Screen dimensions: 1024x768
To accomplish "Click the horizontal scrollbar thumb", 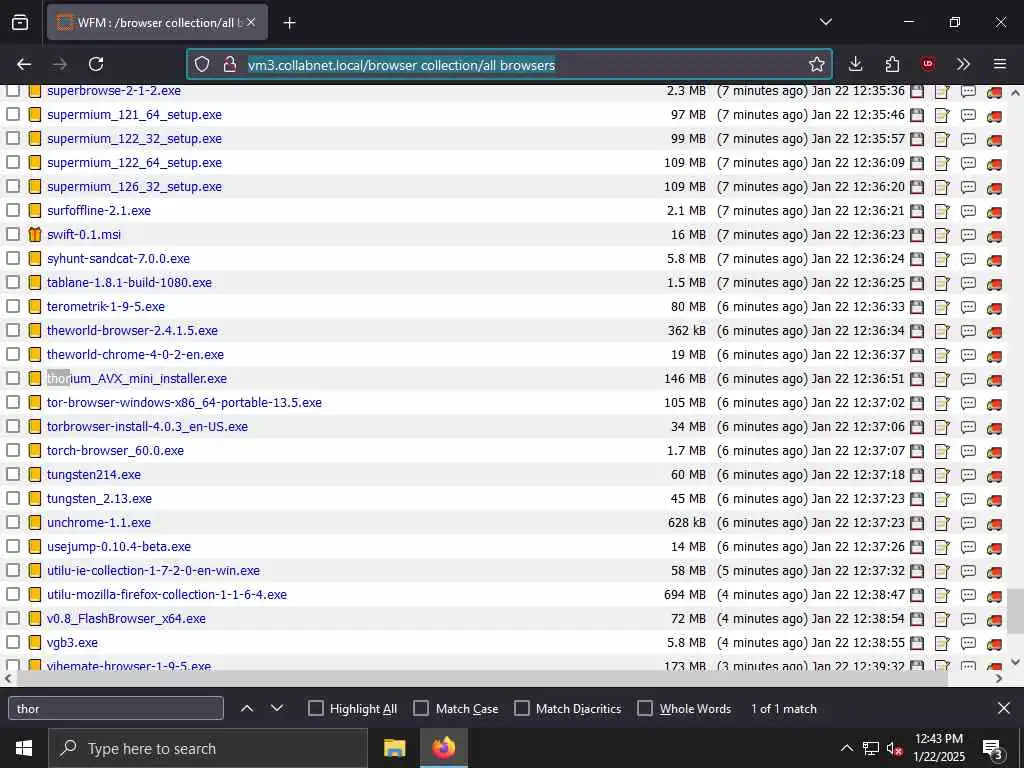I will (482, 679).
